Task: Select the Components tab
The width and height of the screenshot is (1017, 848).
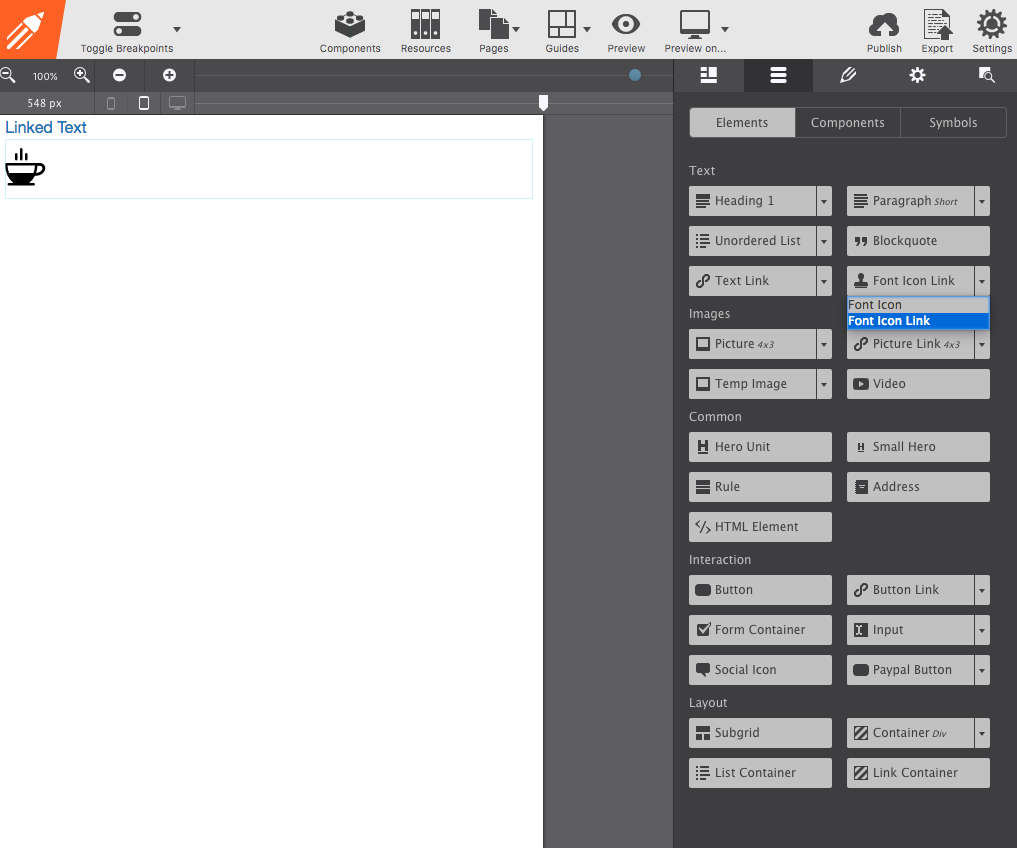Action: click(x=848, y=123)
